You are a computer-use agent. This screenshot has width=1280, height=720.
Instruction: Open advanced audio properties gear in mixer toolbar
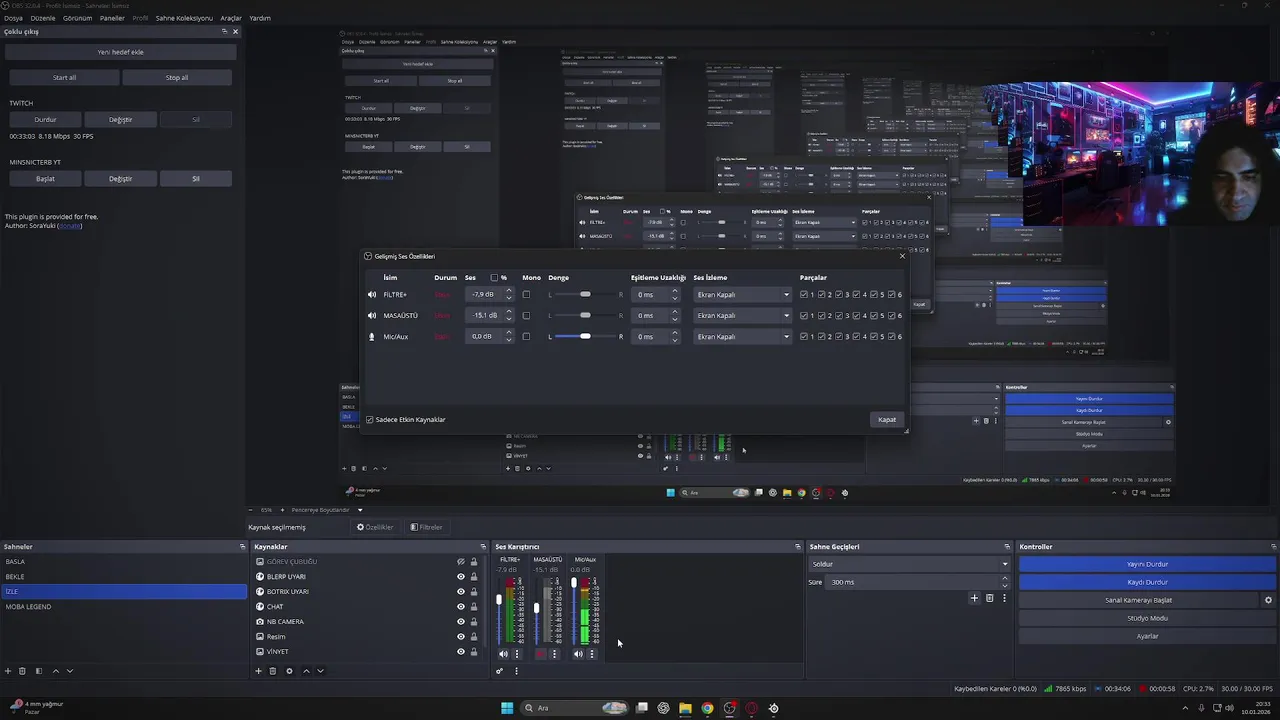(x=499, y=671)
